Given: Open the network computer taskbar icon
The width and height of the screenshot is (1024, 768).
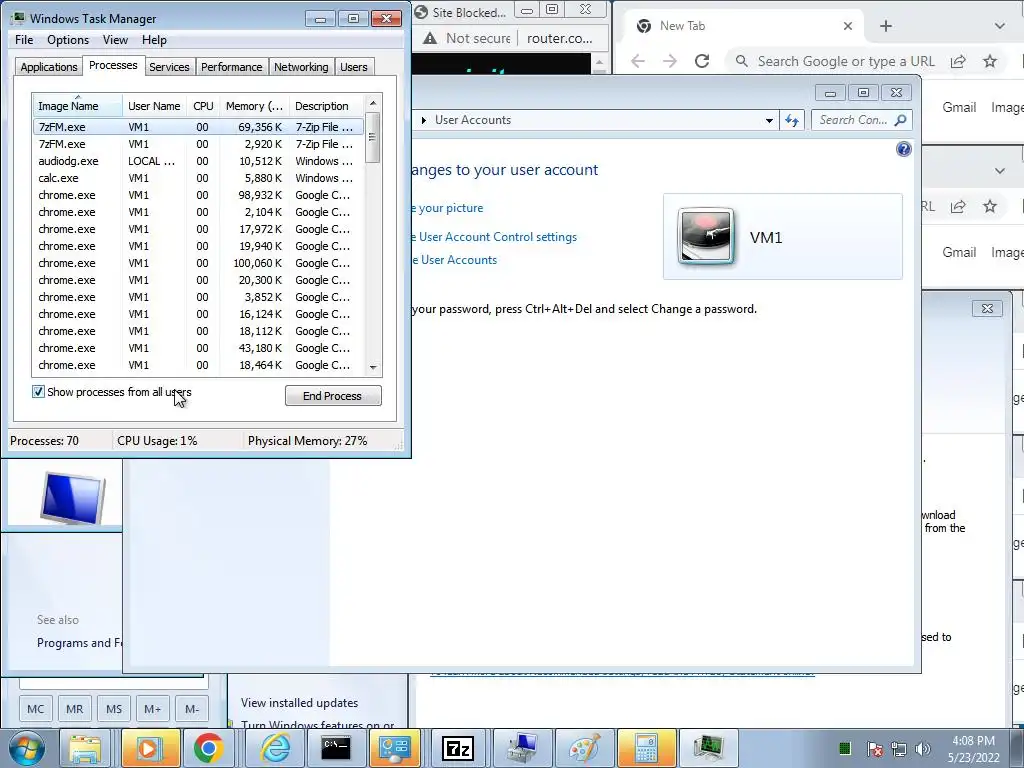Looking at the screenshot, I should 522,748.
